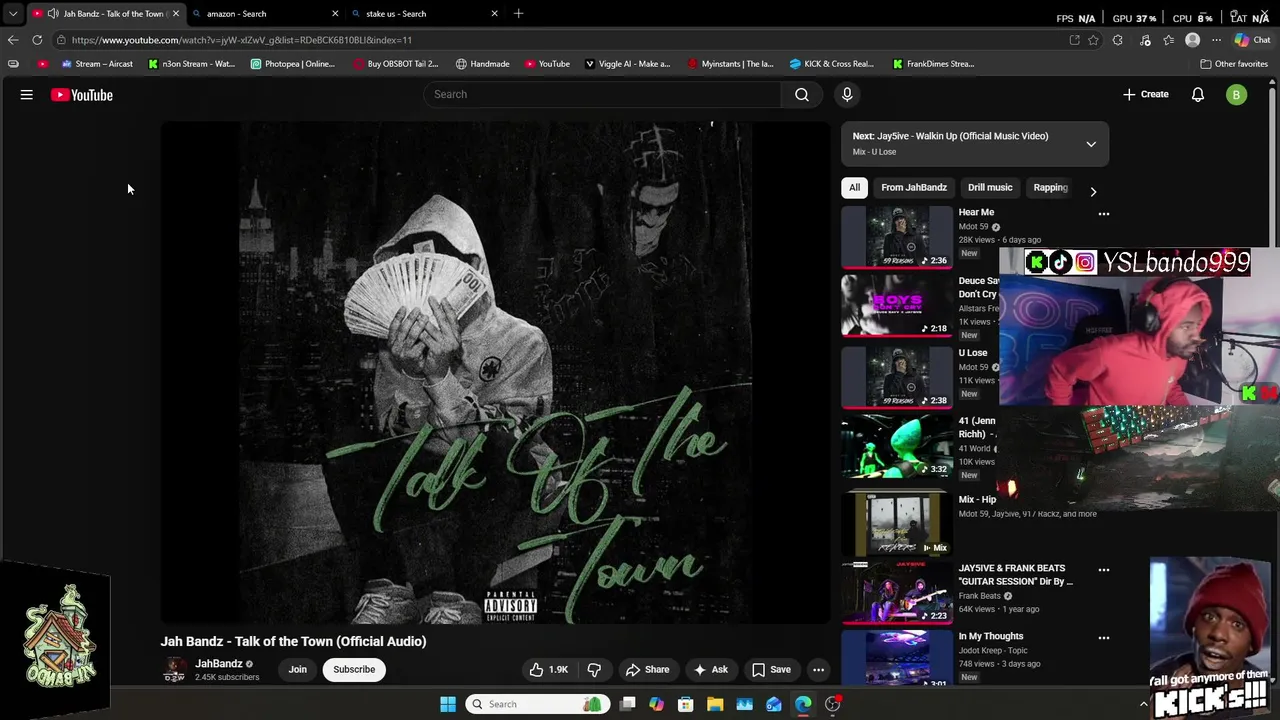Open the favorites list star icon
1280x720 pixels.
click(x=1168, y=40)
